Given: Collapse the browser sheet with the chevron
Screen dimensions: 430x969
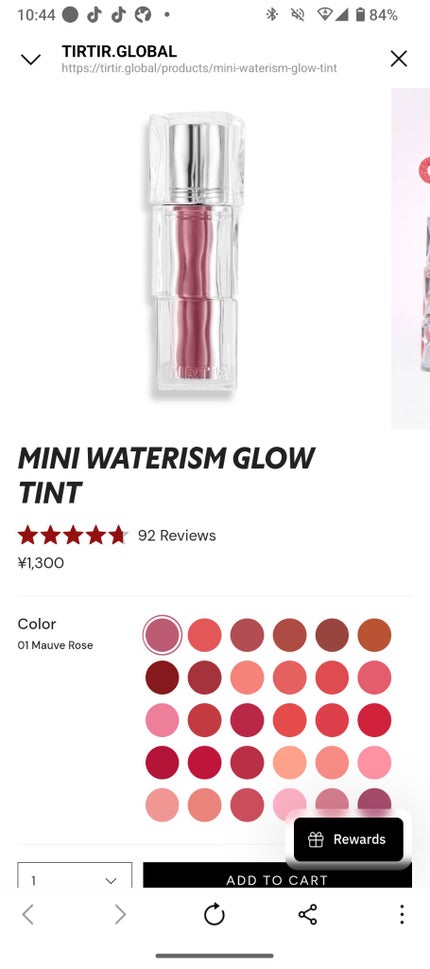Looking at the screenshot, I should pyautogui.click(x=30, y=59).
